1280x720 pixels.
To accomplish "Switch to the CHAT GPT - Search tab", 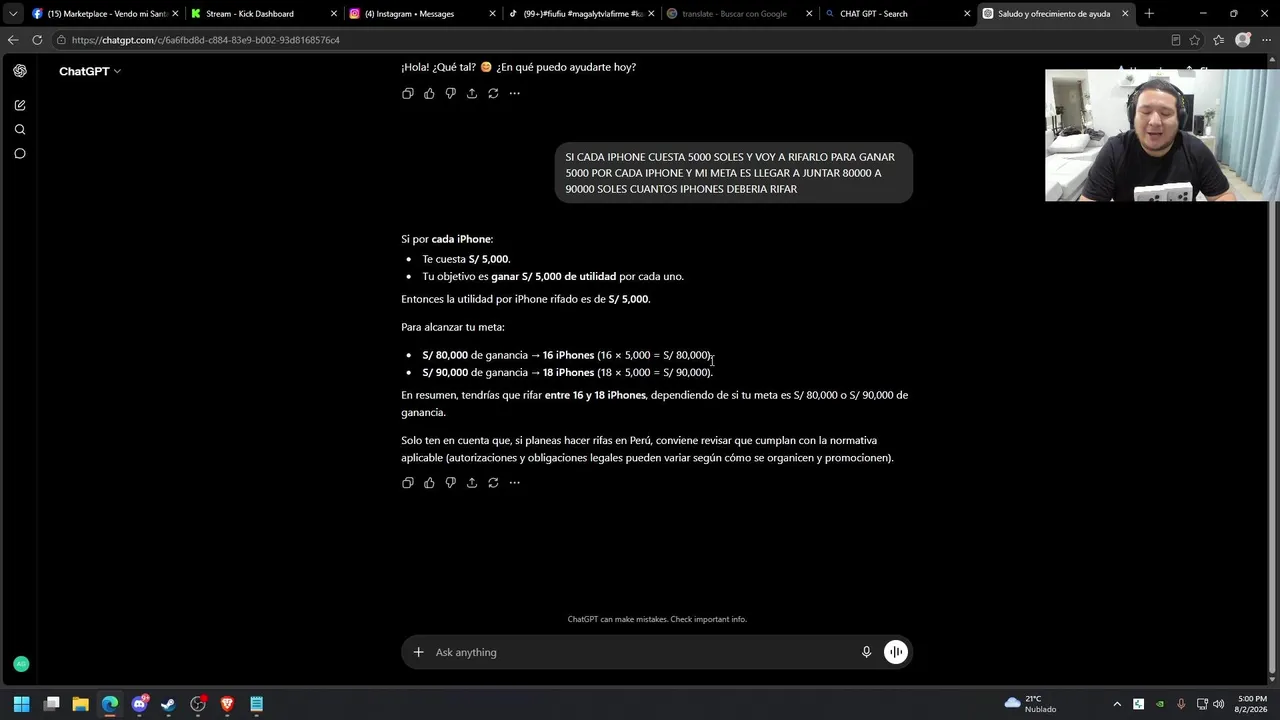I will [x=898, y=14].
